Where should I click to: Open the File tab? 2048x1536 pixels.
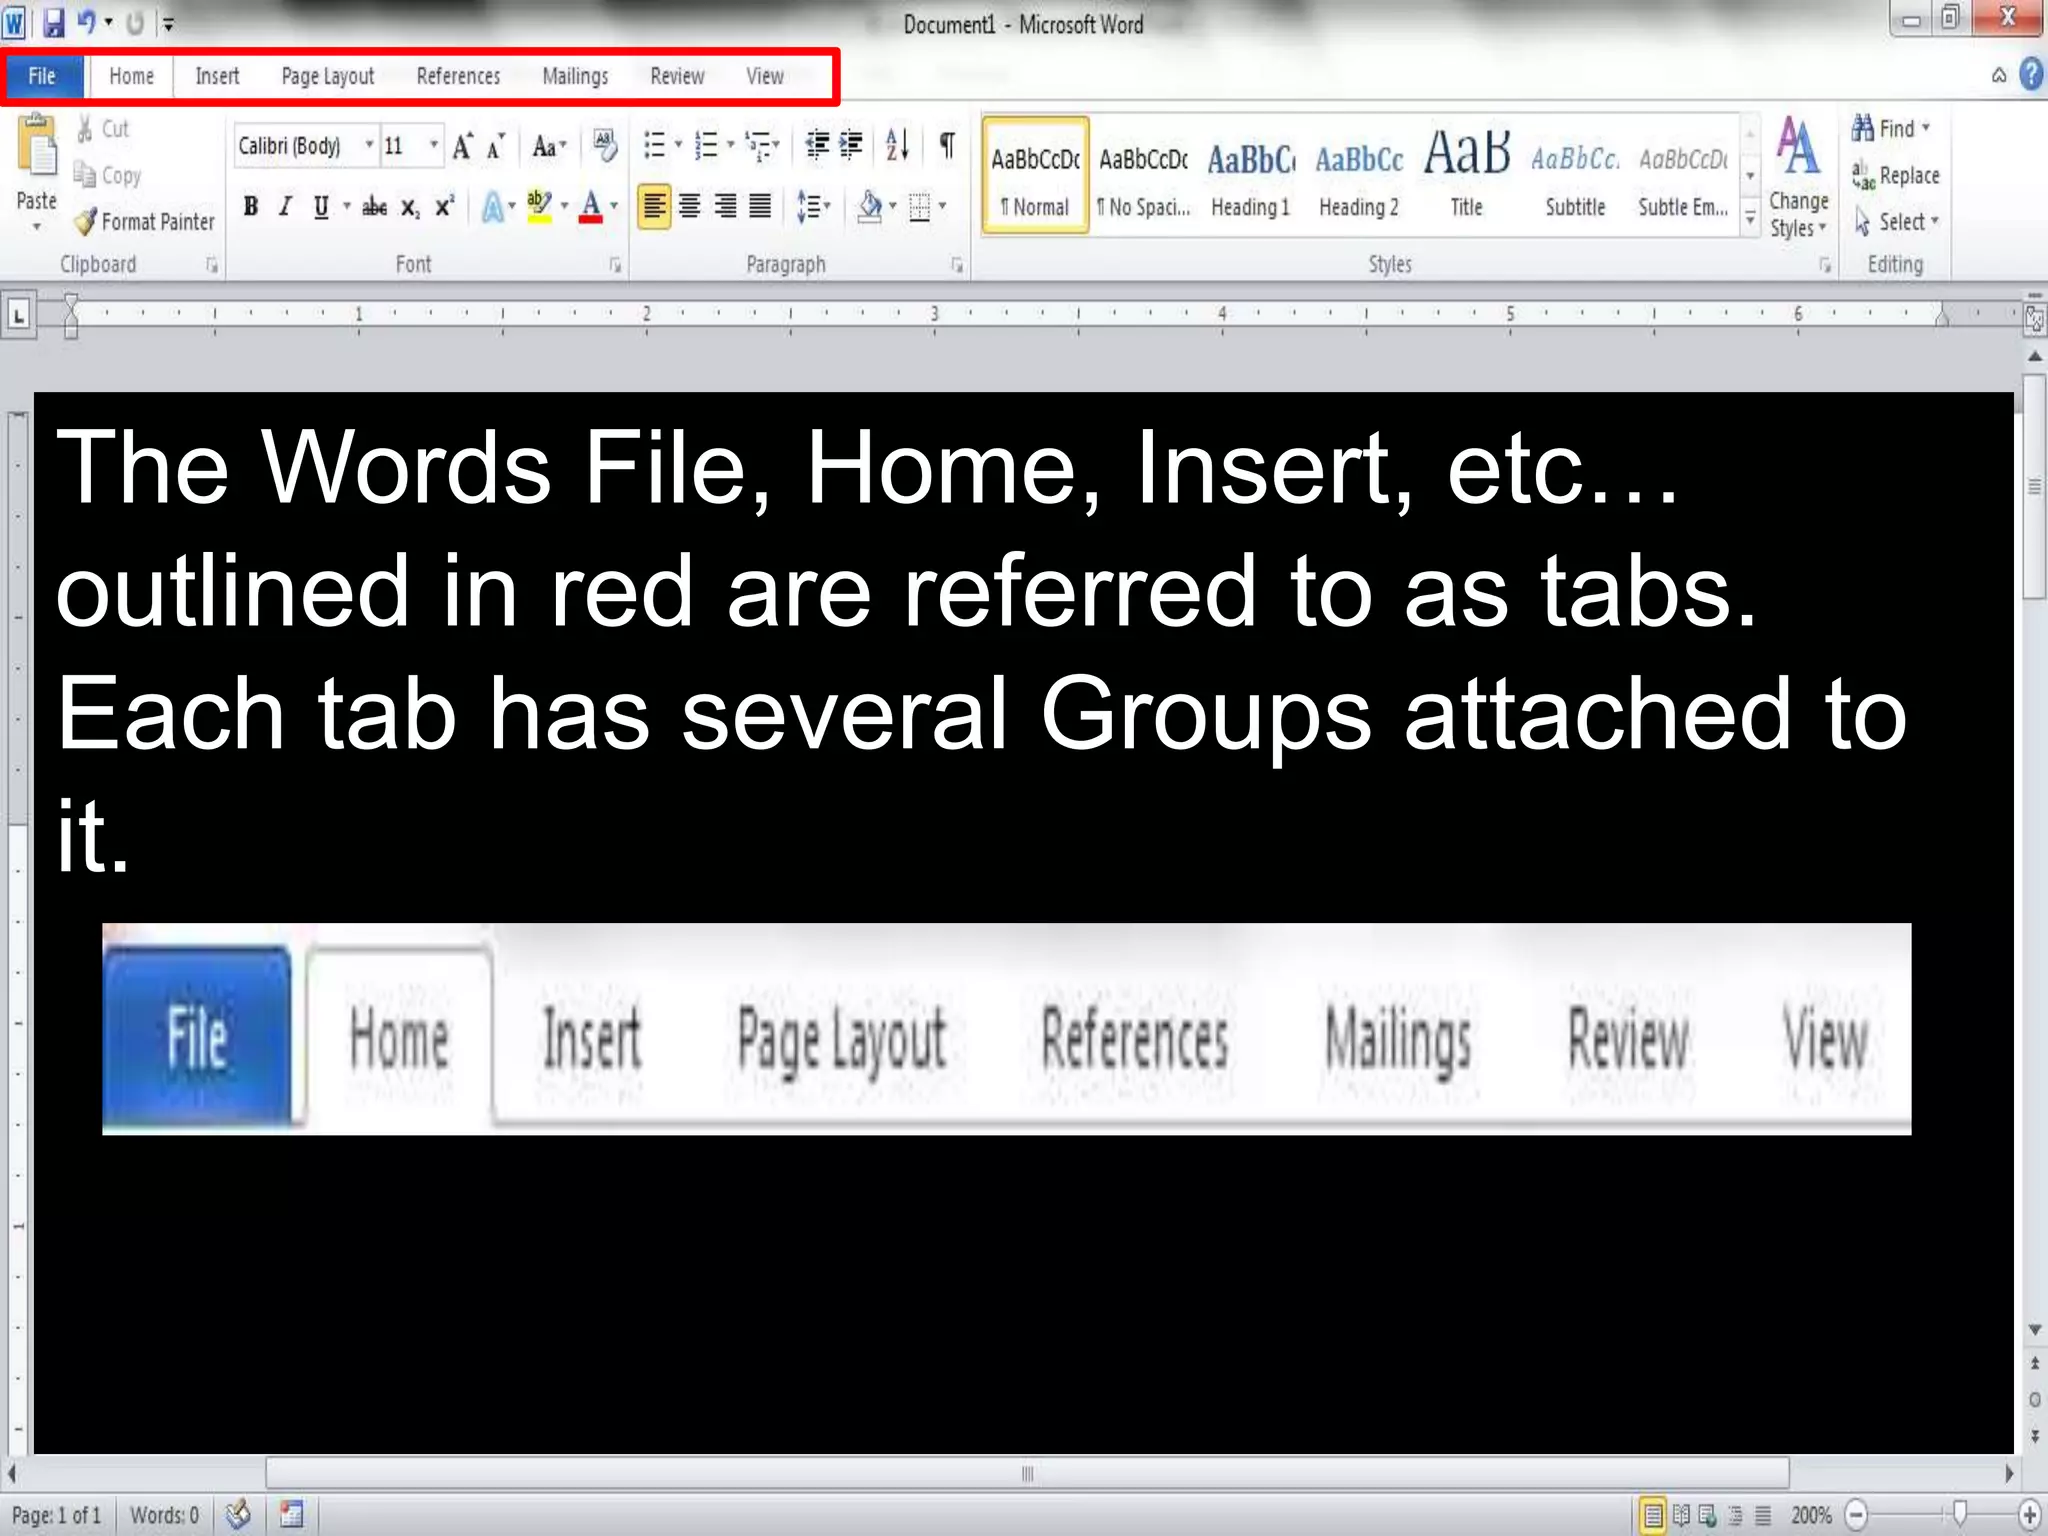(x=42, y=76)
